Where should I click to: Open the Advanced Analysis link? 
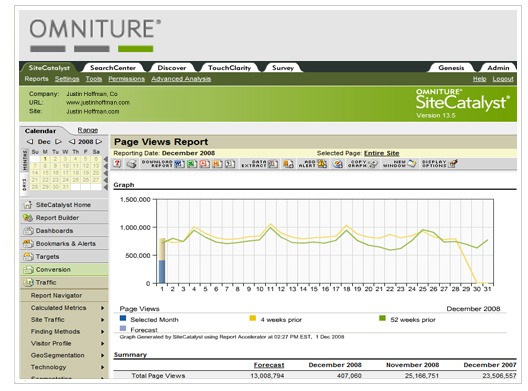pos(181,79)
